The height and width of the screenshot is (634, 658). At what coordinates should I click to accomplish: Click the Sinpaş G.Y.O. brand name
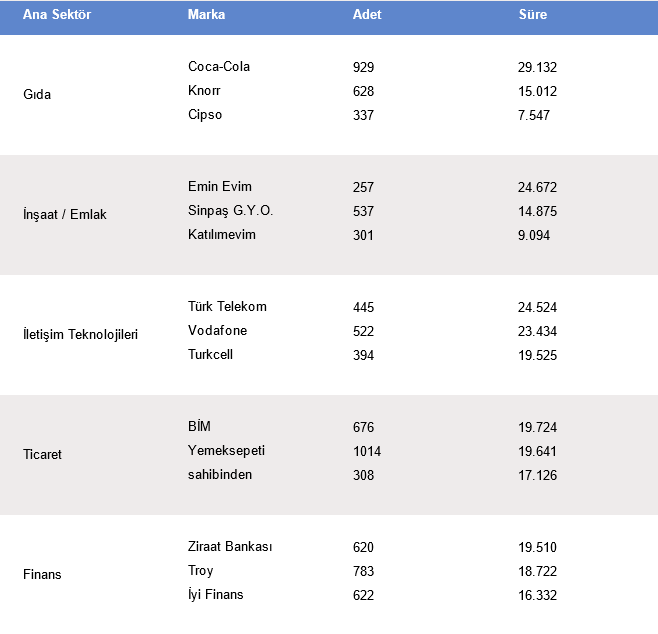(230, 211)
